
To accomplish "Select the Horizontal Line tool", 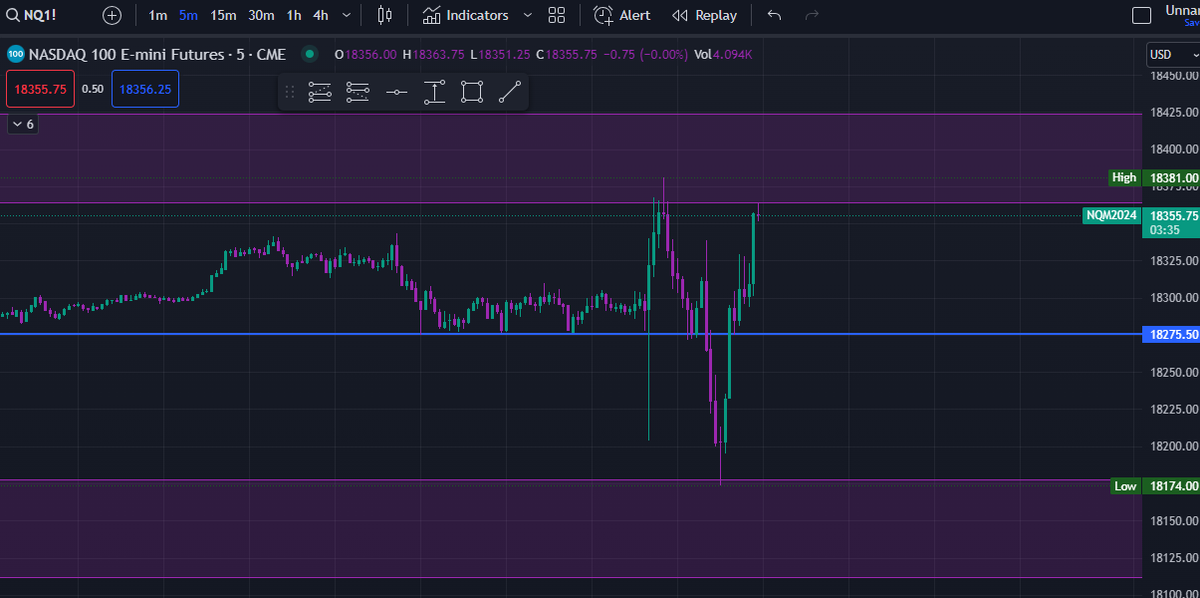I will (x=396, y=92).
